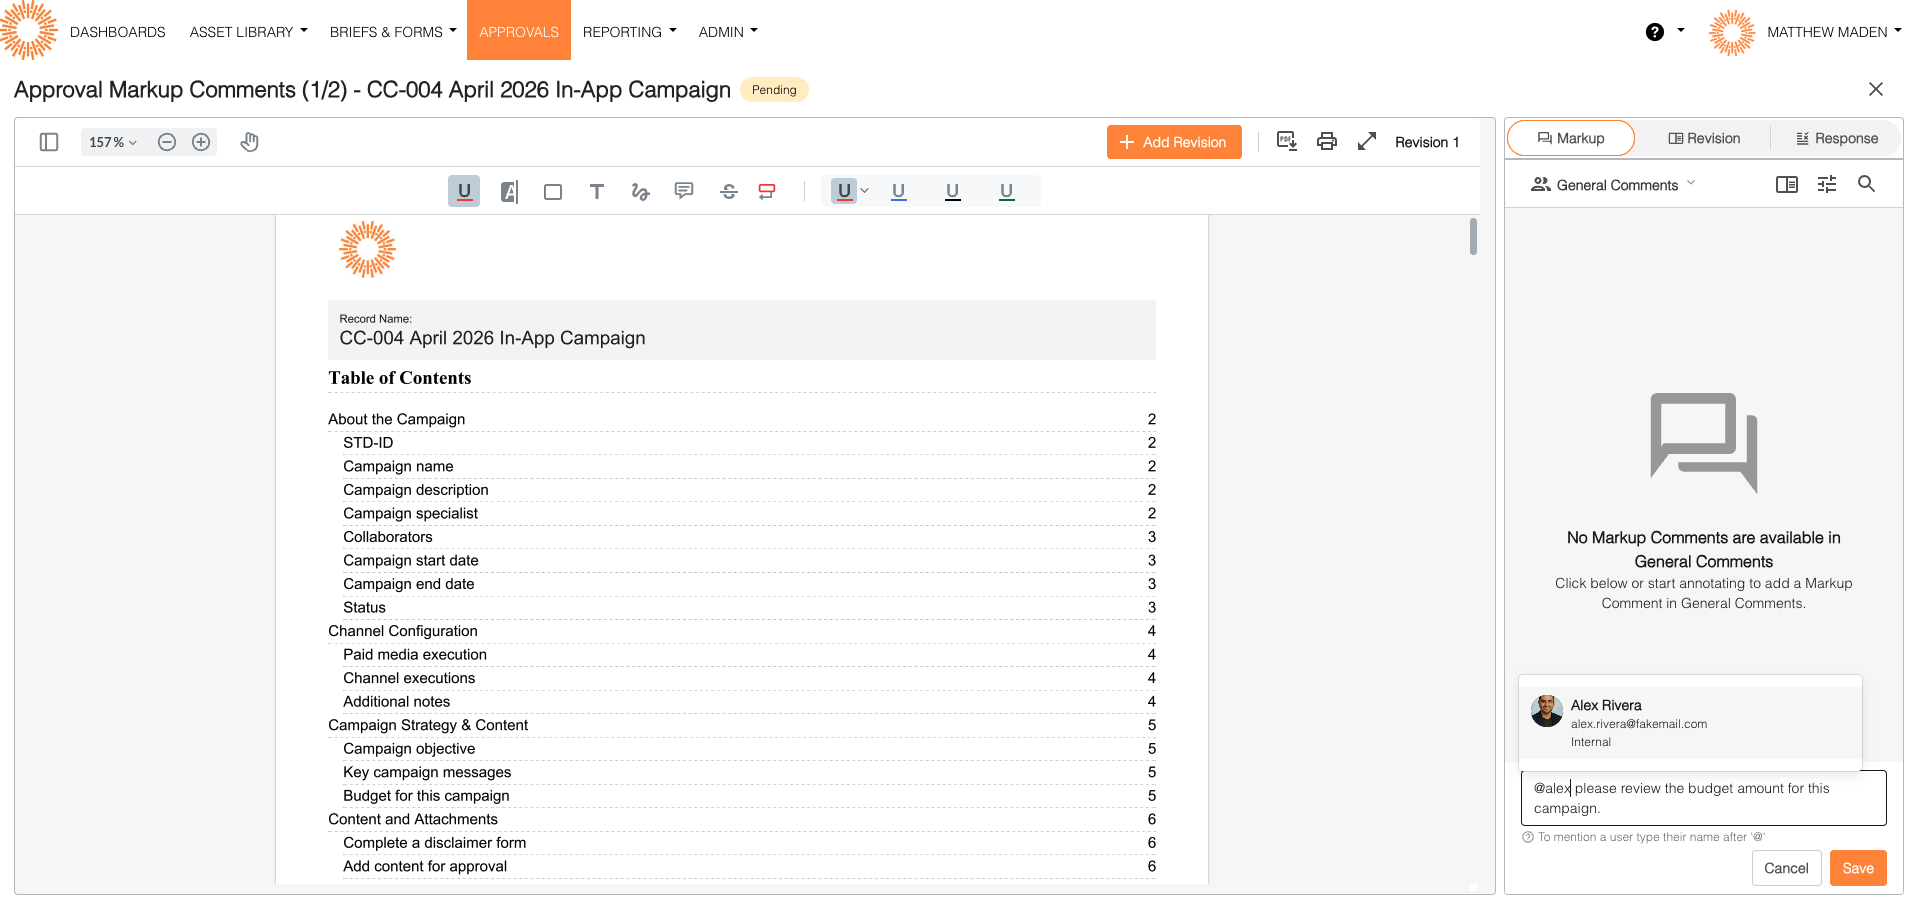Click the 'Budget for this campaign' contents entry
This screenshot has width=1906, height=900.
(426, 796)
